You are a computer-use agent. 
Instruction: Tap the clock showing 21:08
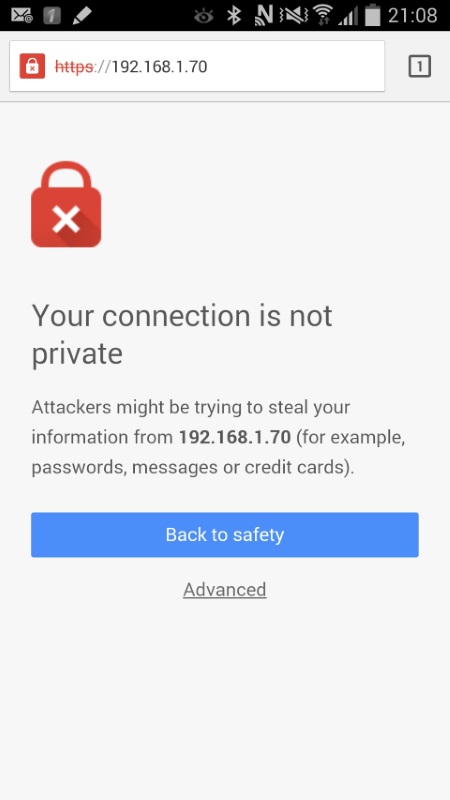[x=413, y=15]
